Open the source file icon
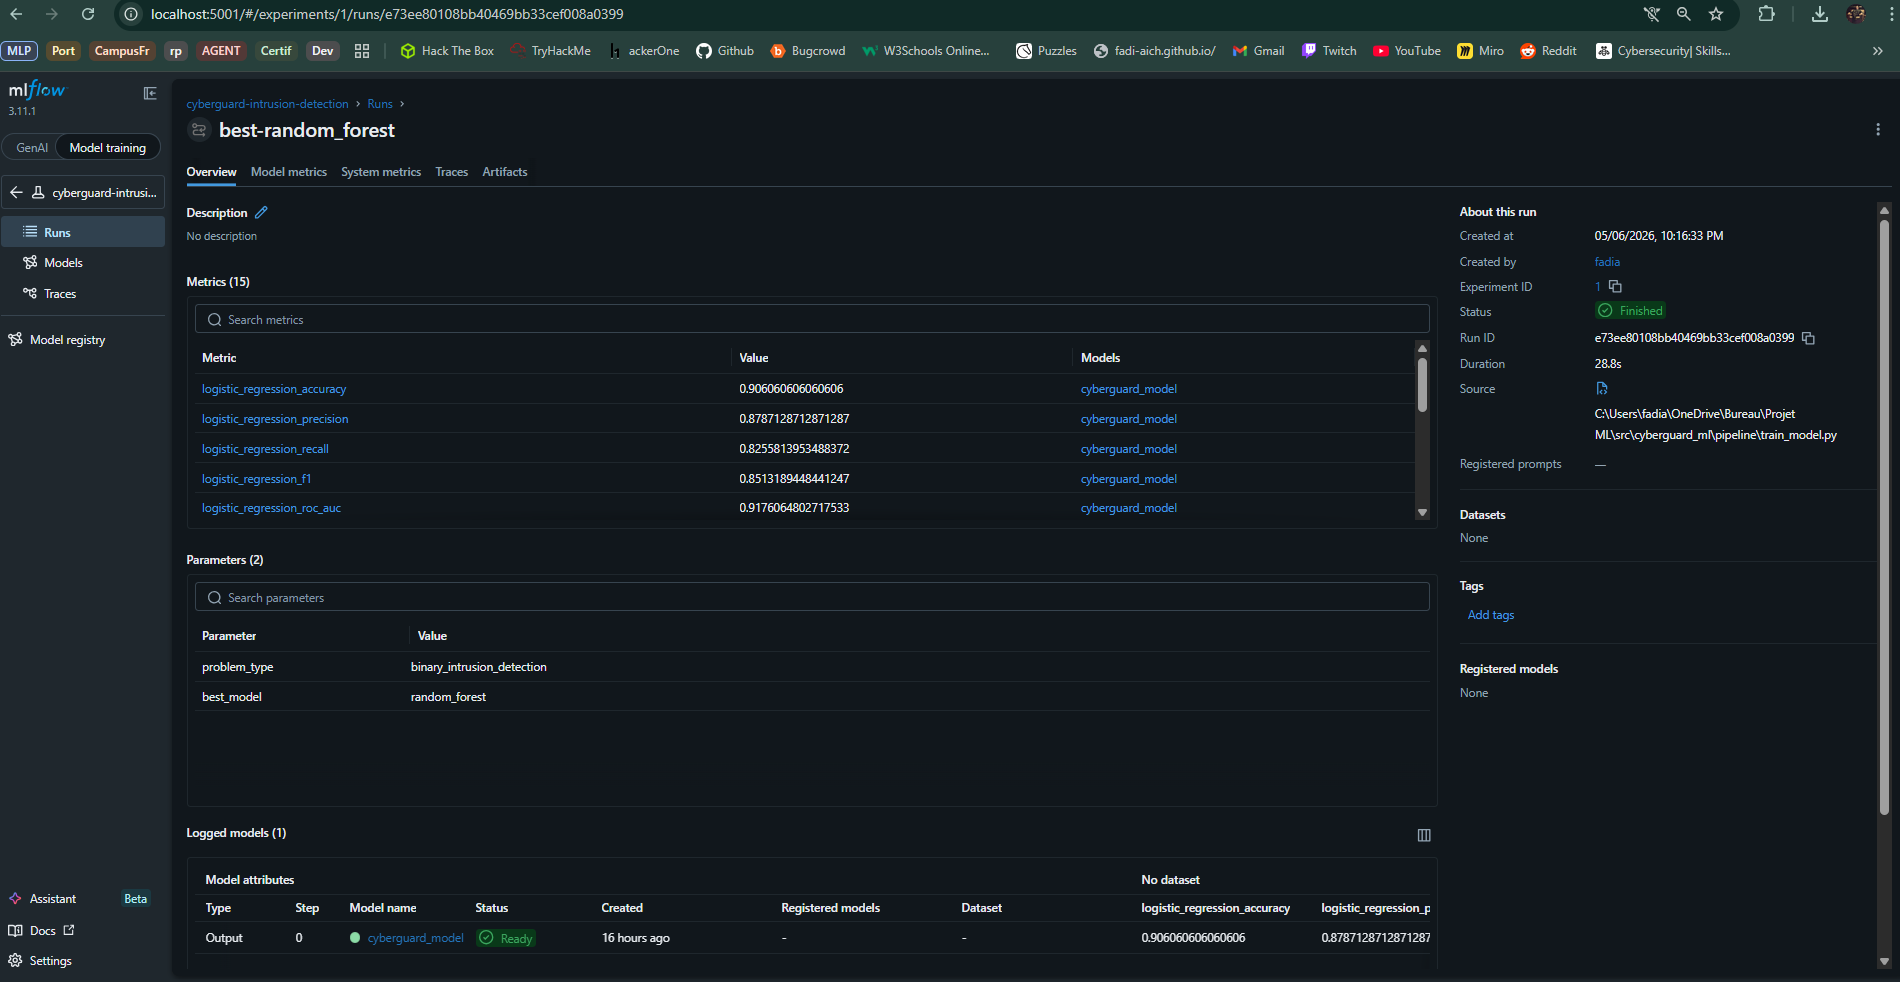The image size is (1900, 982). [x=1602, y=388]
